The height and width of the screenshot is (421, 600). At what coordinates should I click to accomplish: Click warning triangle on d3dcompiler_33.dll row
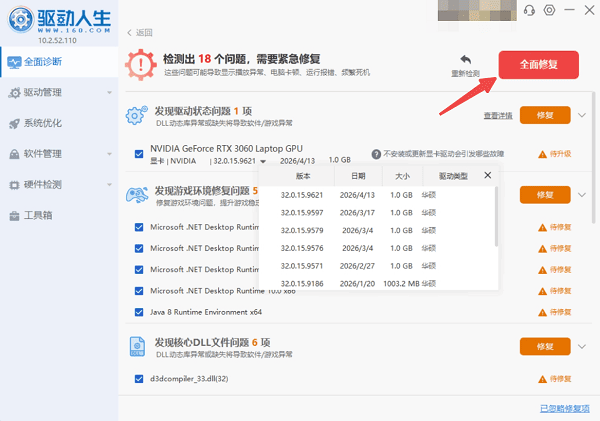pyautogui.click(x=542, y=379)
